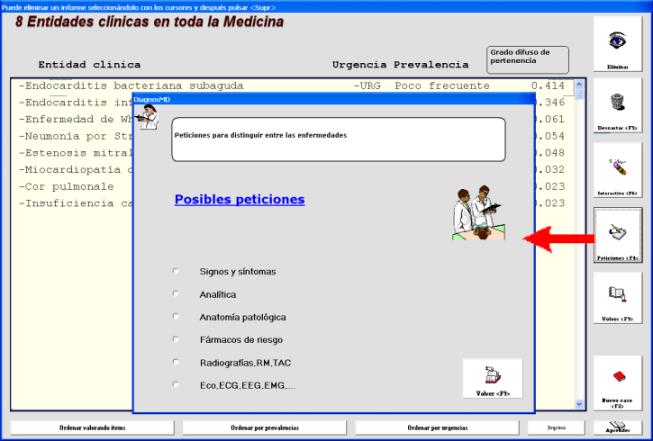Click the Urgencia column header
Screen dimensions: 653x441
click(x=359, y=65)
